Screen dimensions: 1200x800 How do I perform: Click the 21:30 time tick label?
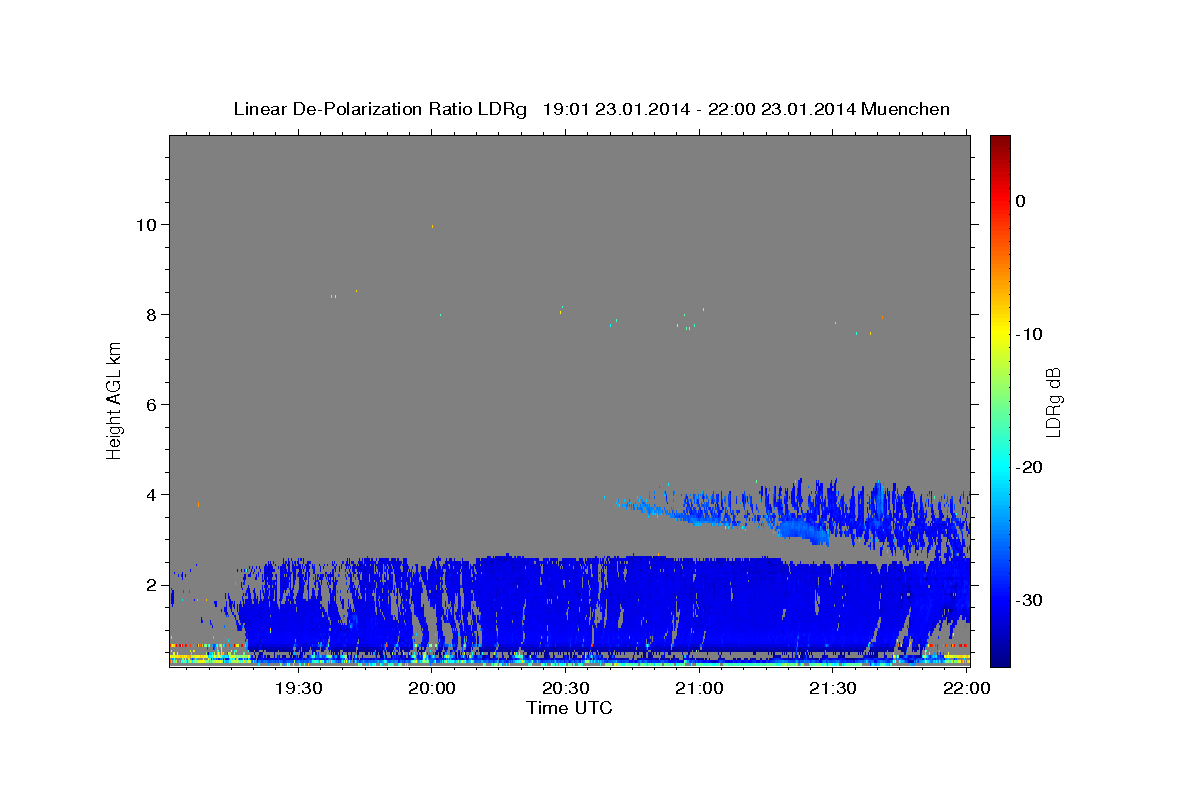833,688
